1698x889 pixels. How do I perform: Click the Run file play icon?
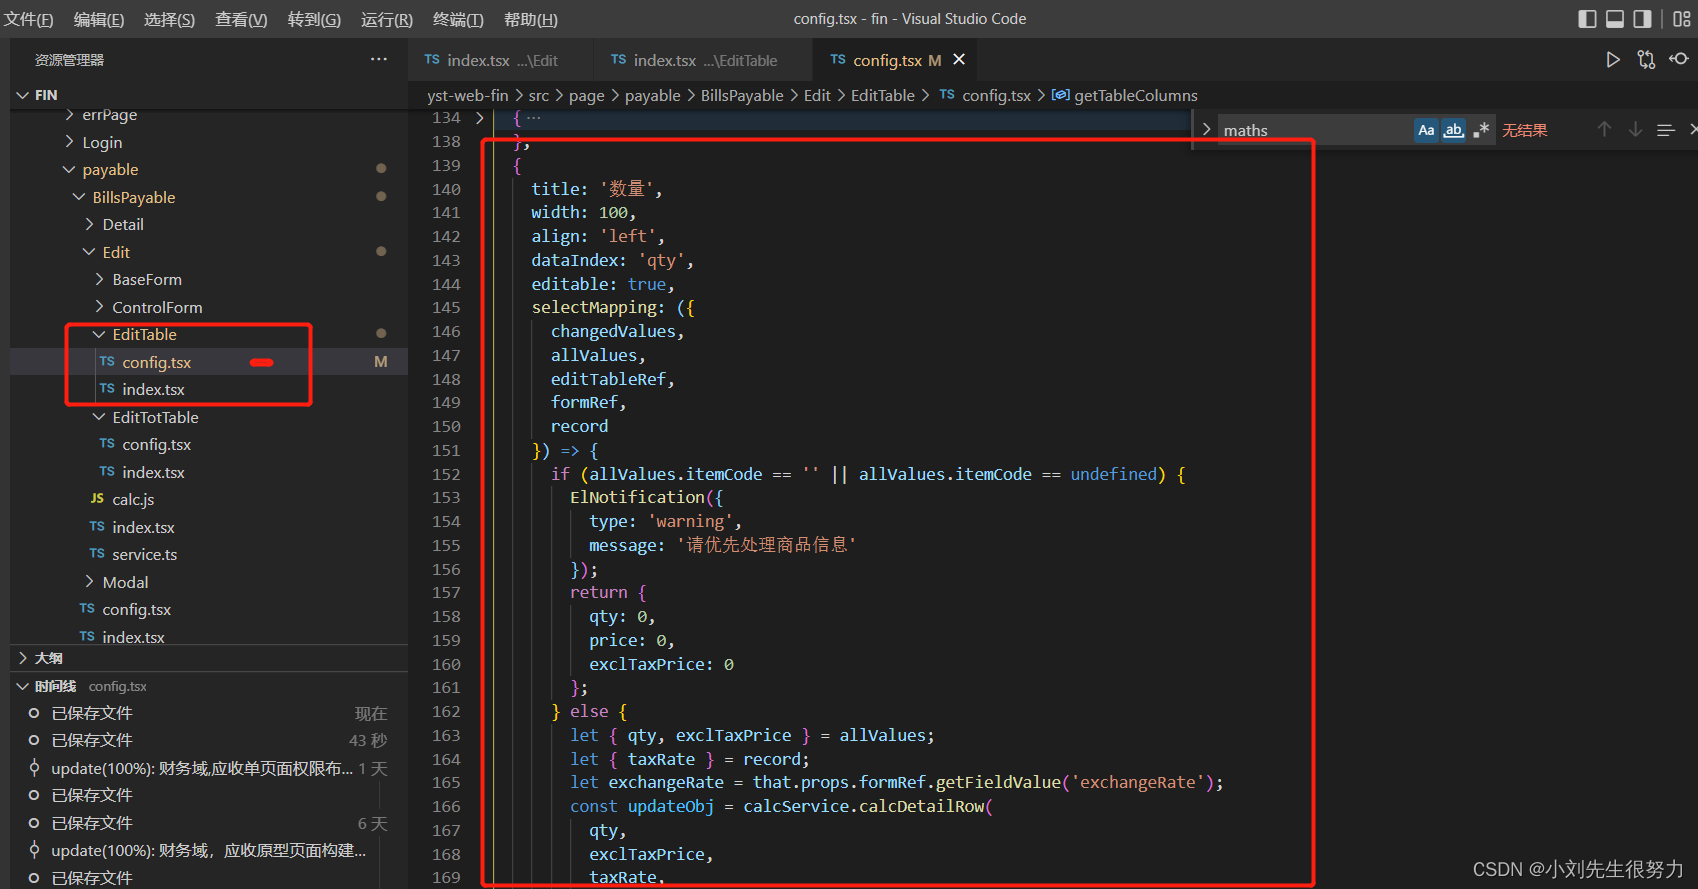pos(1613,60)
